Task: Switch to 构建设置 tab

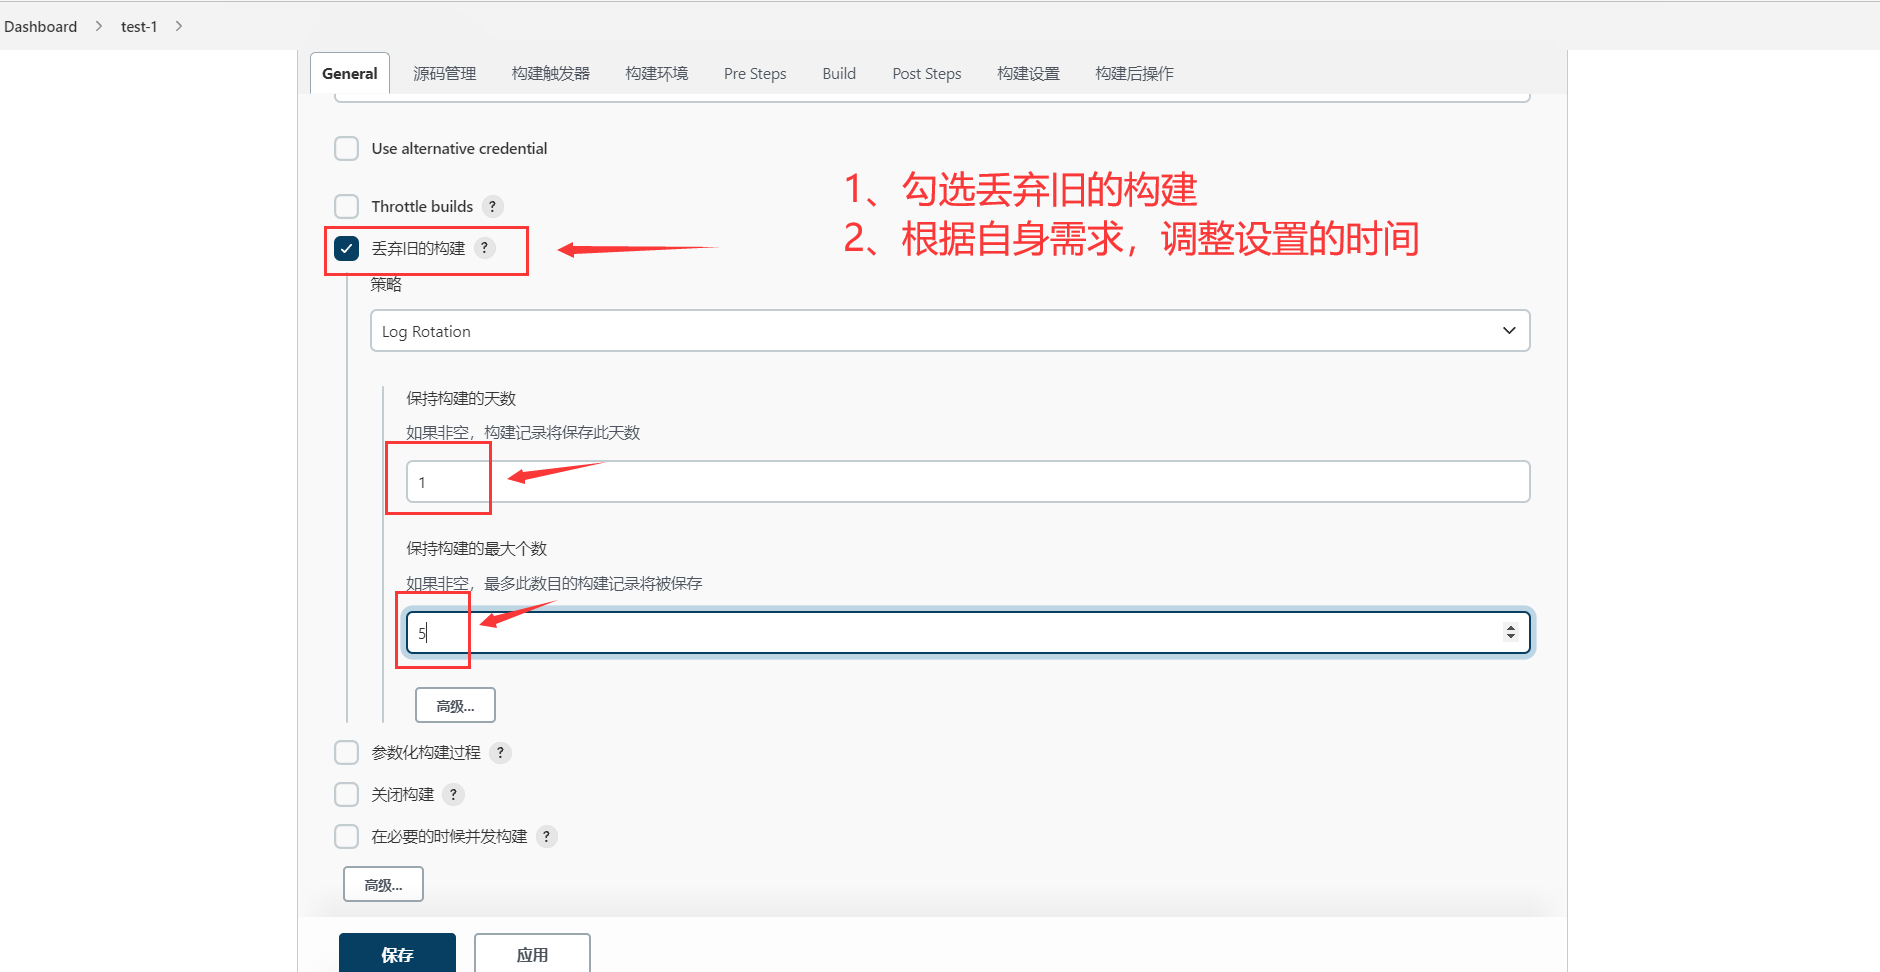Action: click(x=1028, y=73)
